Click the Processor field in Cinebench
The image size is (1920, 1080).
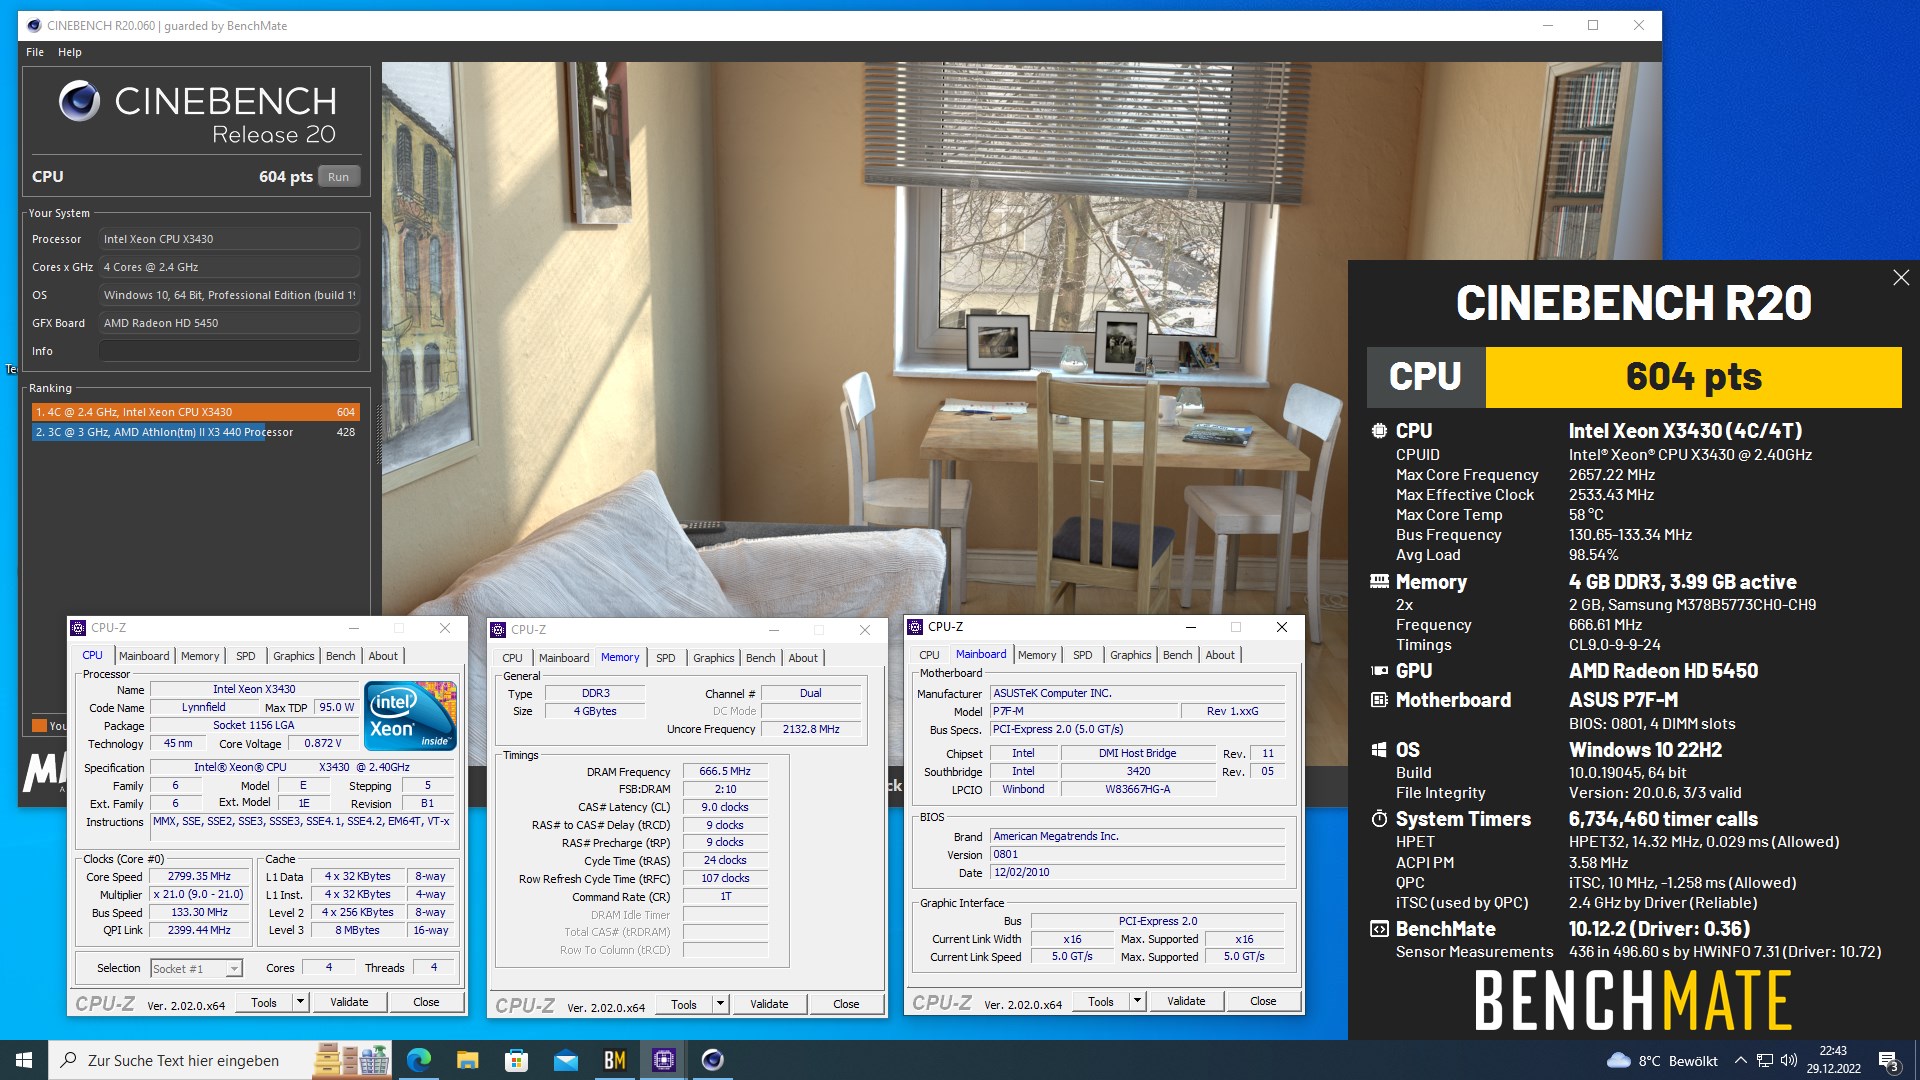point(229,239)
